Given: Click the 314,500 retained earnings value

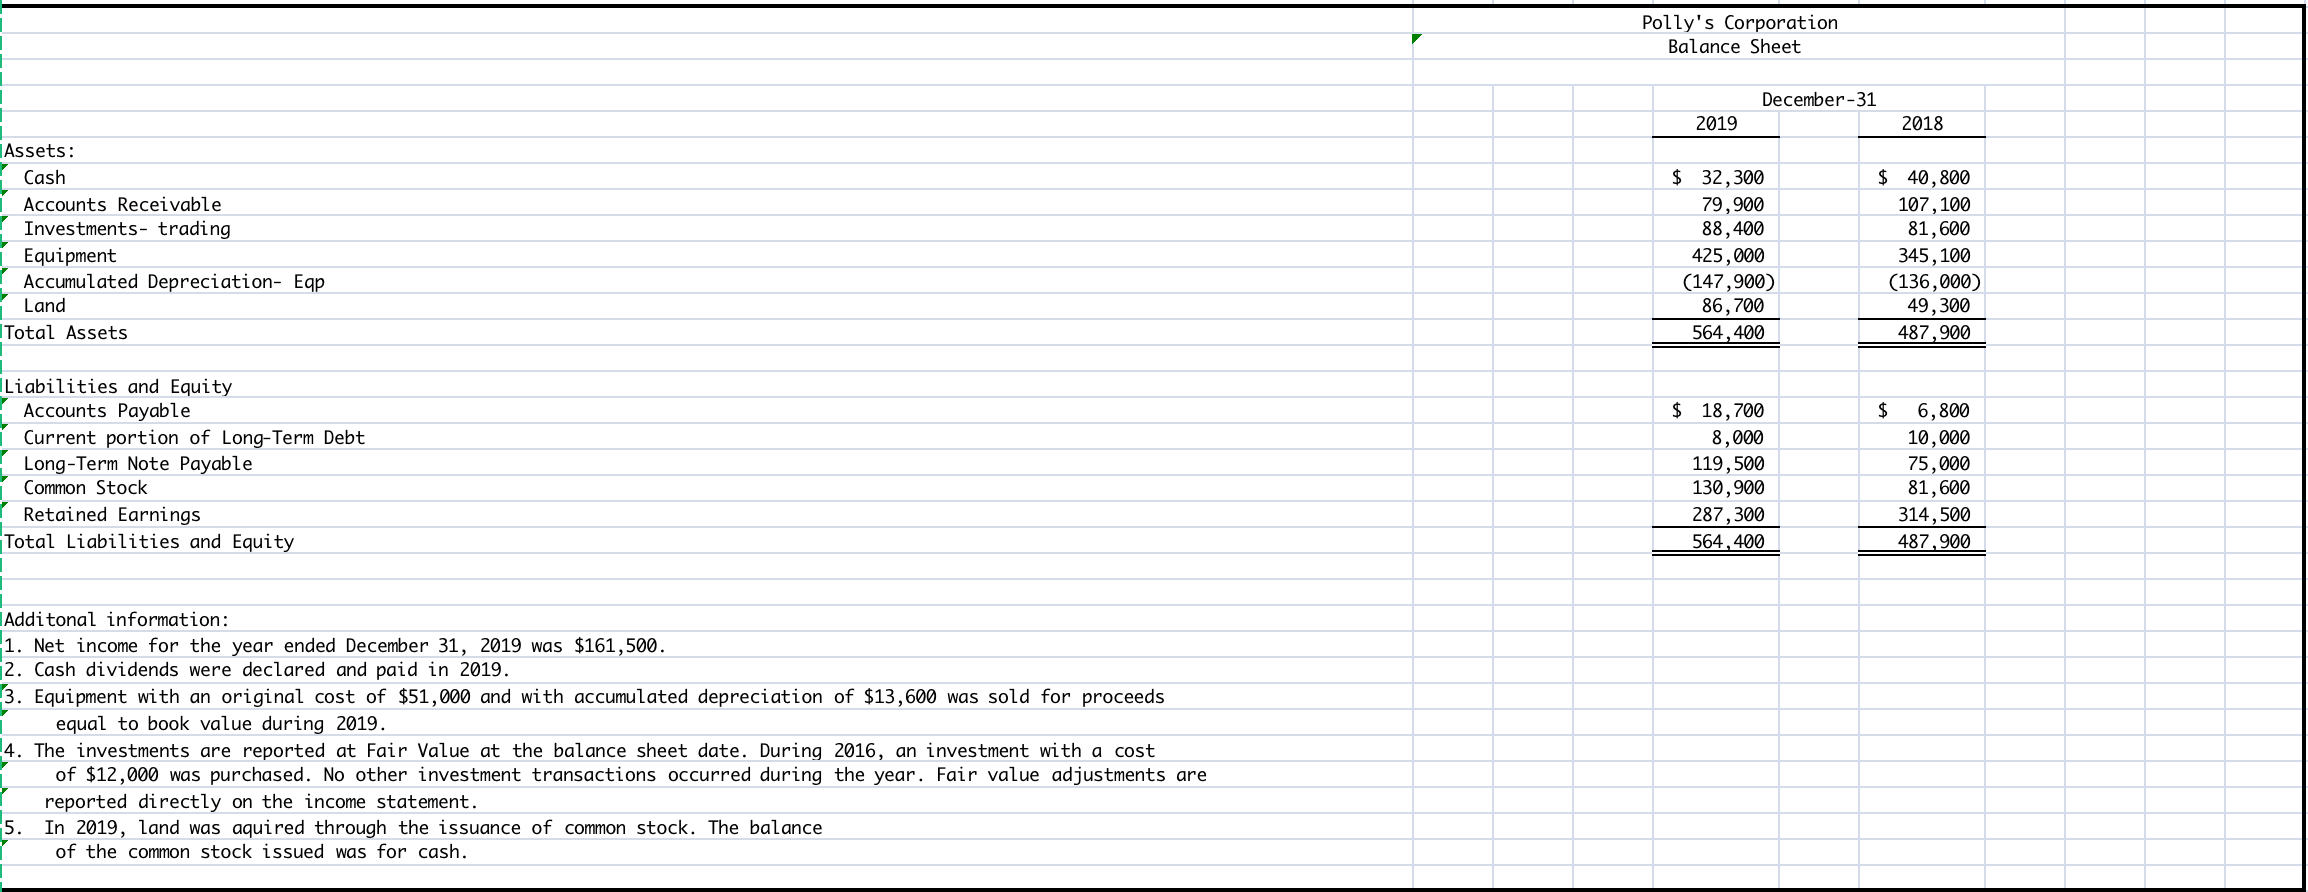Looking at the screenshot, I should [x=1934, y=515].
